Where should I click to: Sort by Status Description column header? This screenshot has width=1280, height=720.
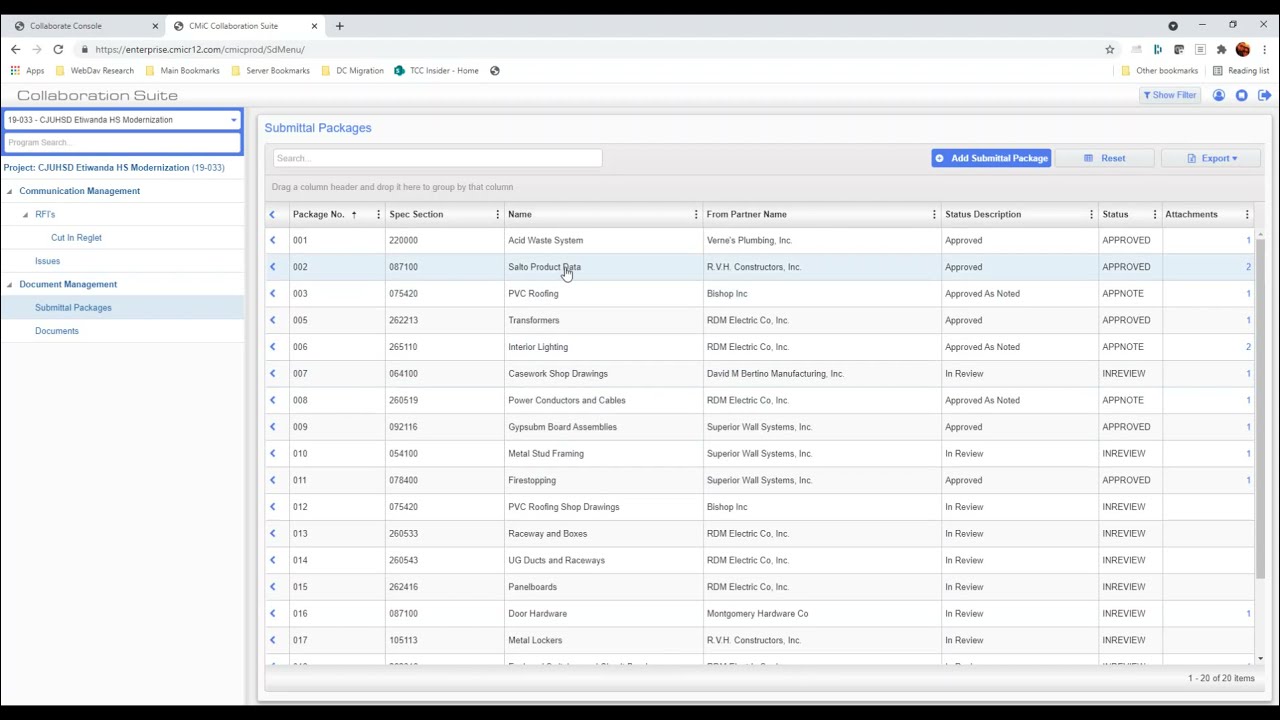pyautogui.click(x=983, y=214)
